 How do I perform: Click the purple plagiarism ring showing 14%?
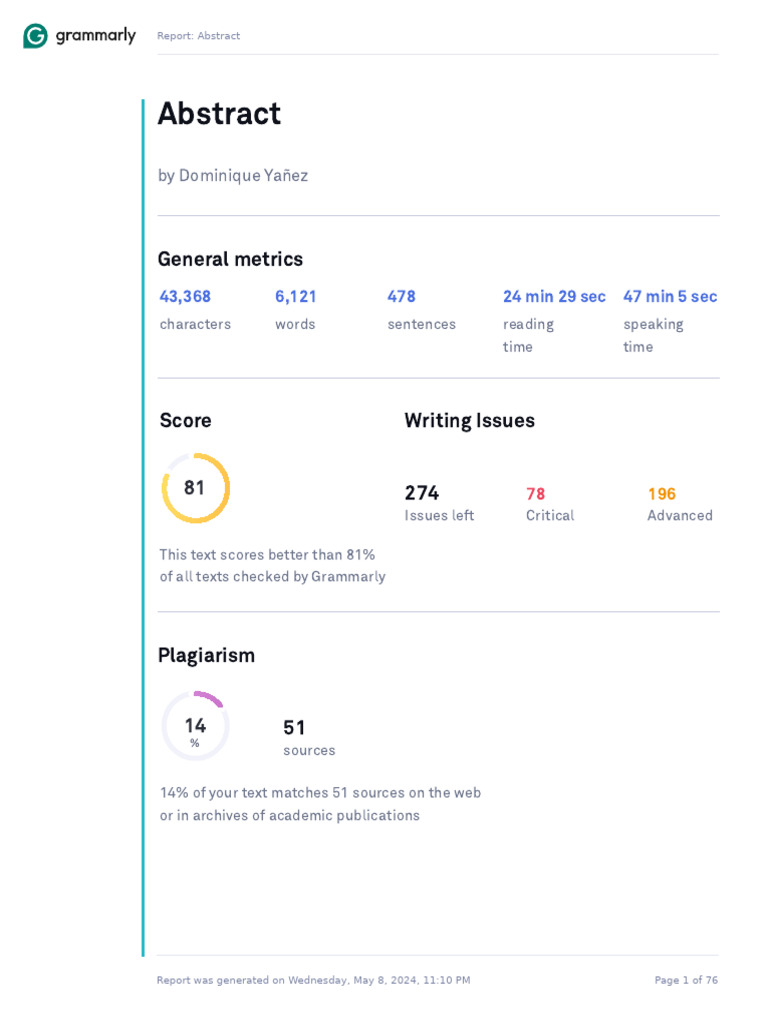(x=195, y=726)
